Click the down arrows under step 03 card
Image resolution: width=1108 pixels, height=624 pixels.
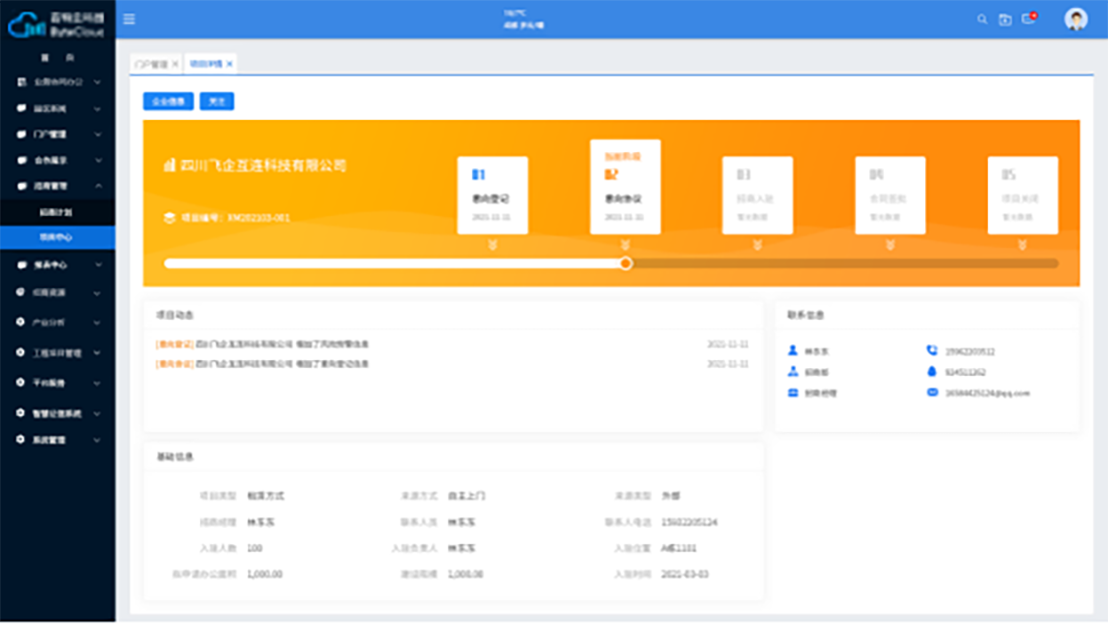tap(757, 245)
